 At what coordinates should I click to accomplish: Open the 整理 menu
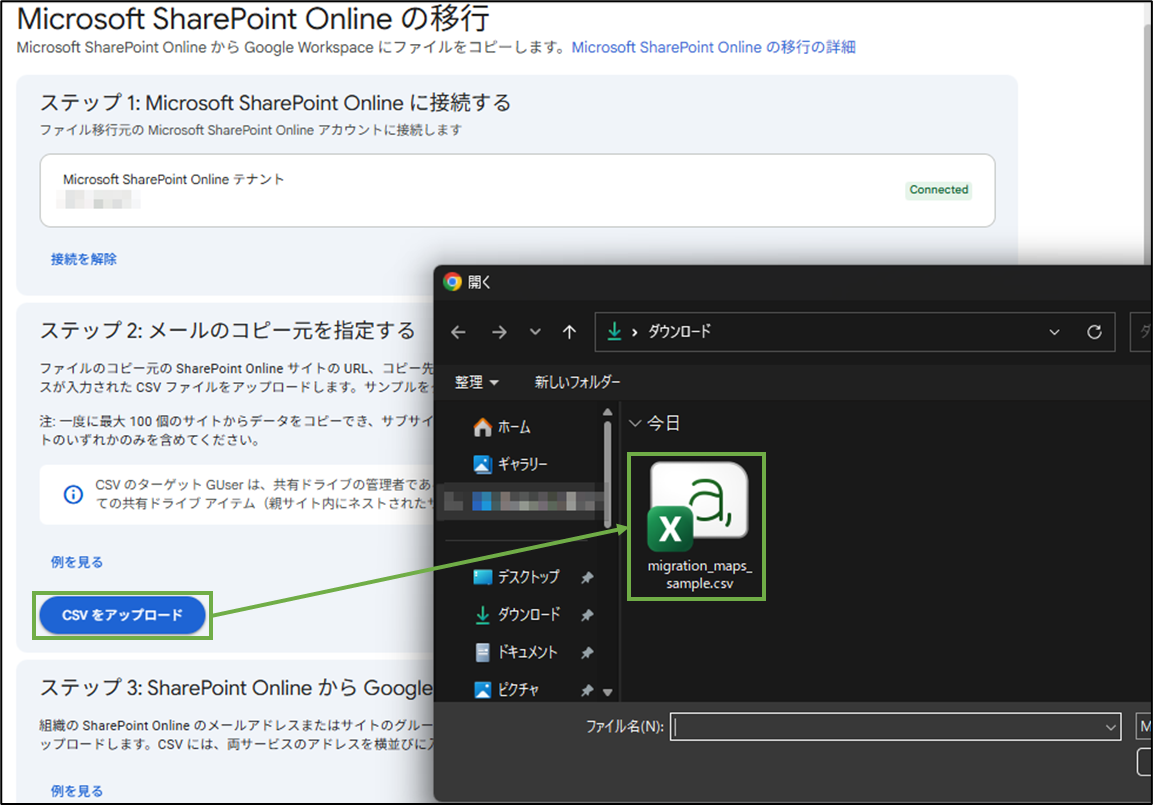click(476, 382)
